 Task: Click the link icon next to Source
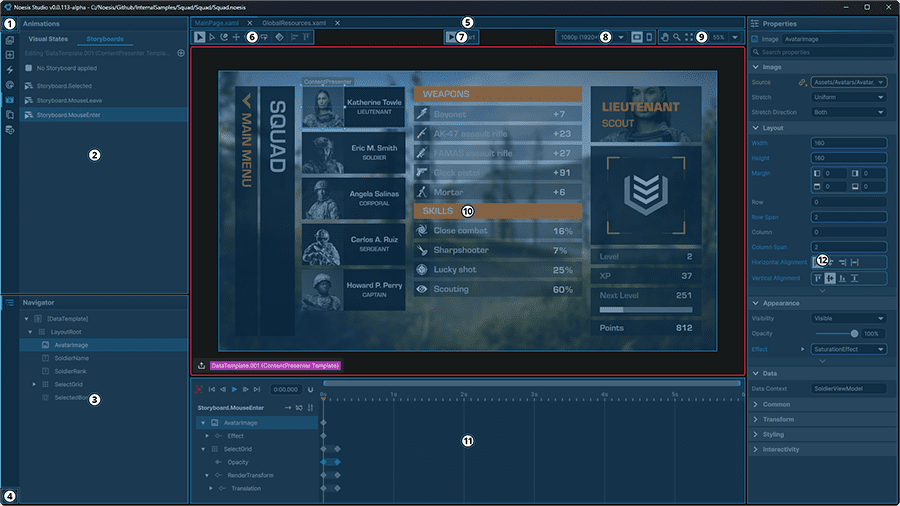pos(802,83)
